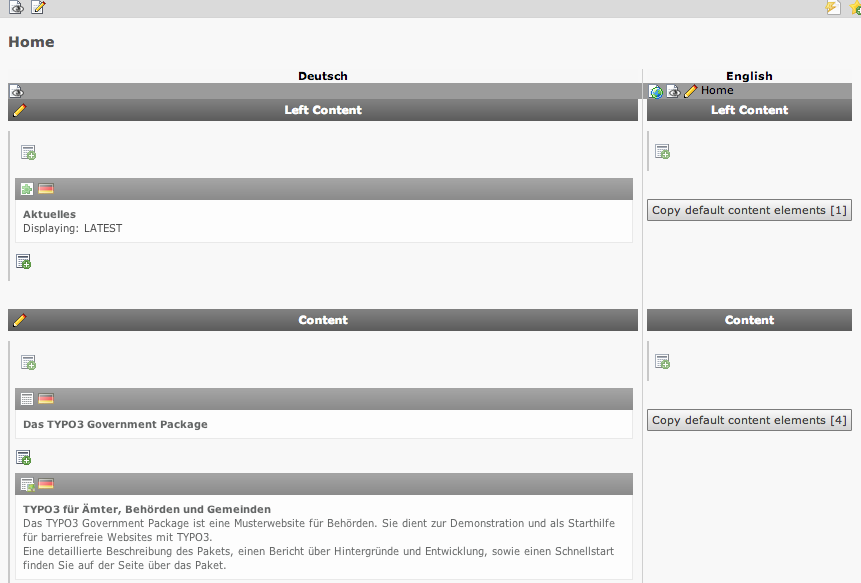The width and height of the screenshot is (861, 583).
Task: Click the Home page title
Action: pos(31,42)
